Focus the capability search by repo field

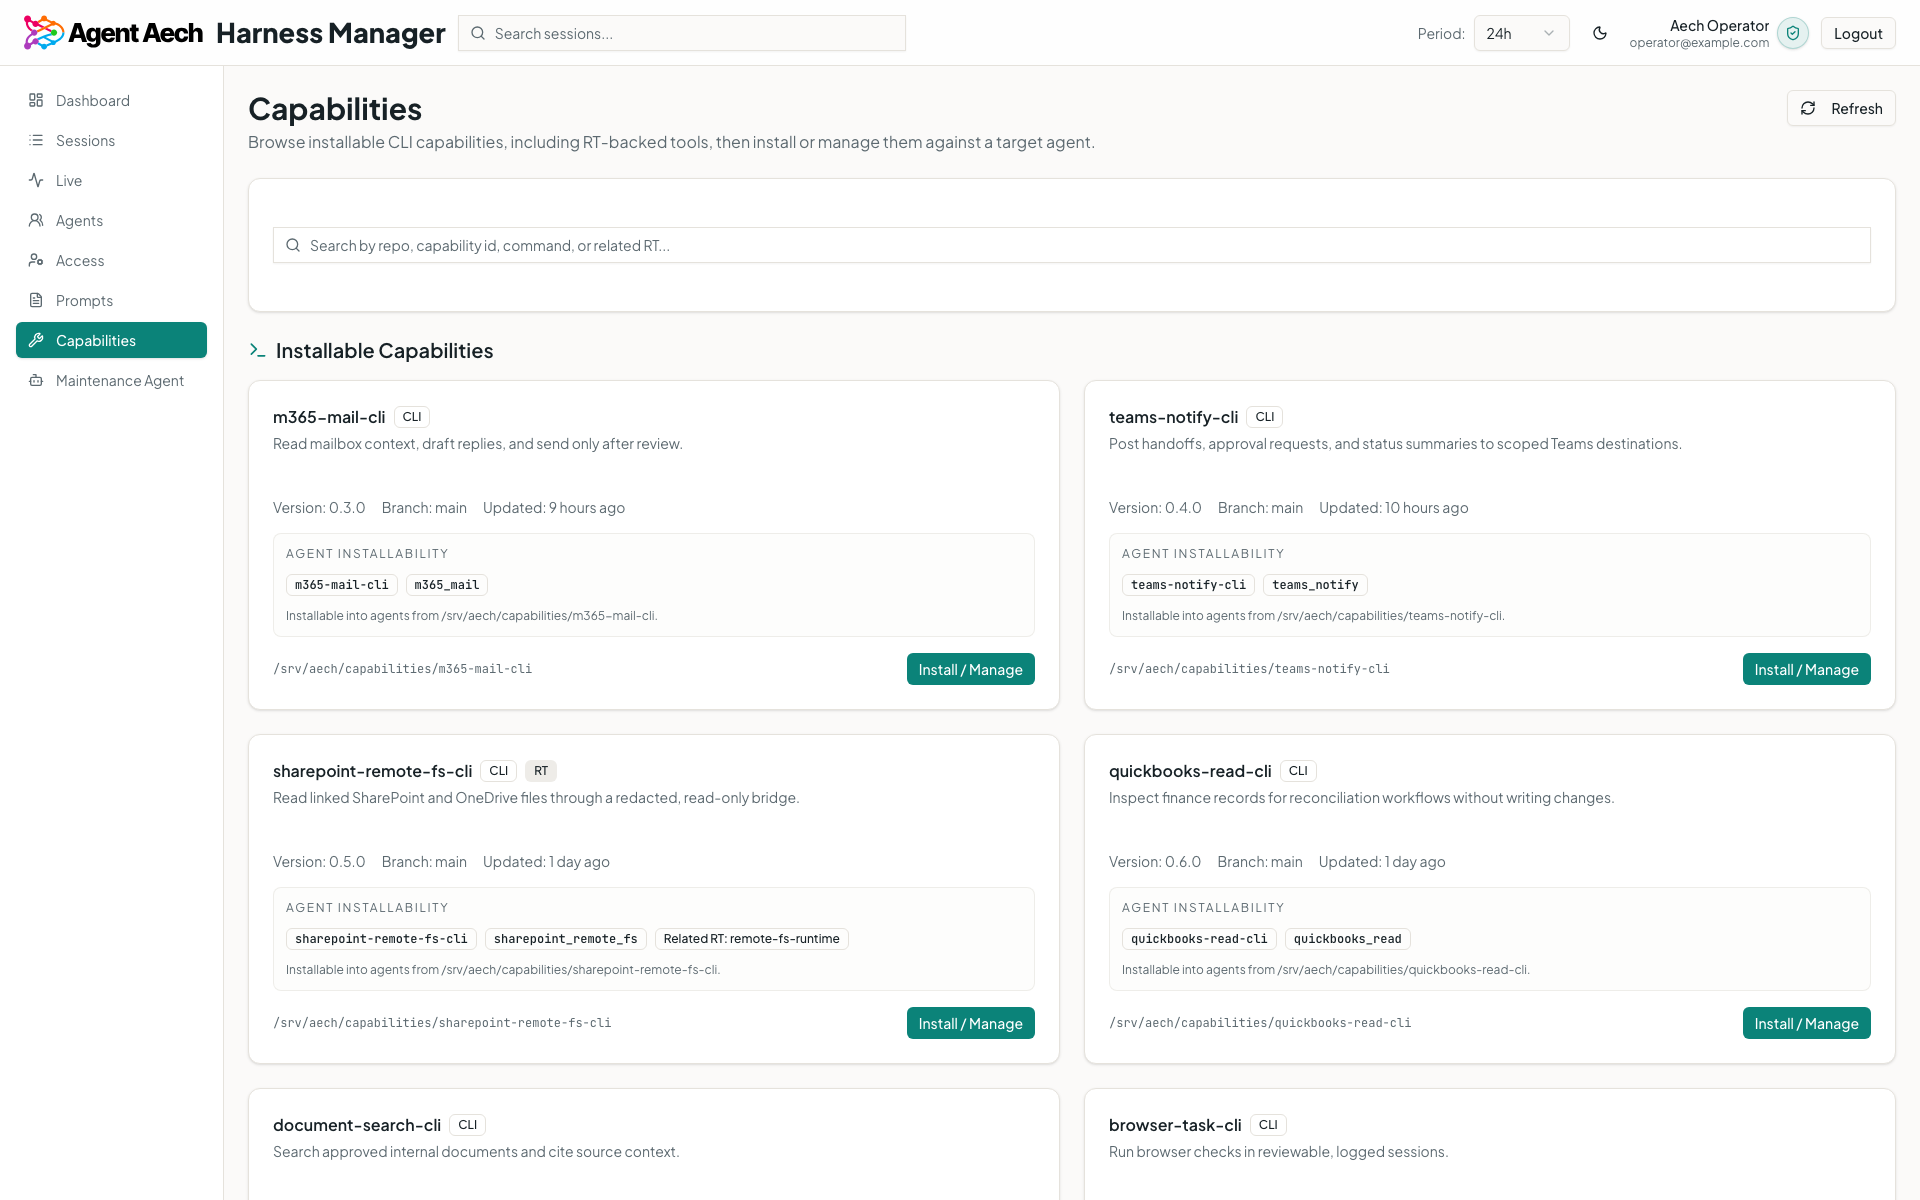(1072, 245)
